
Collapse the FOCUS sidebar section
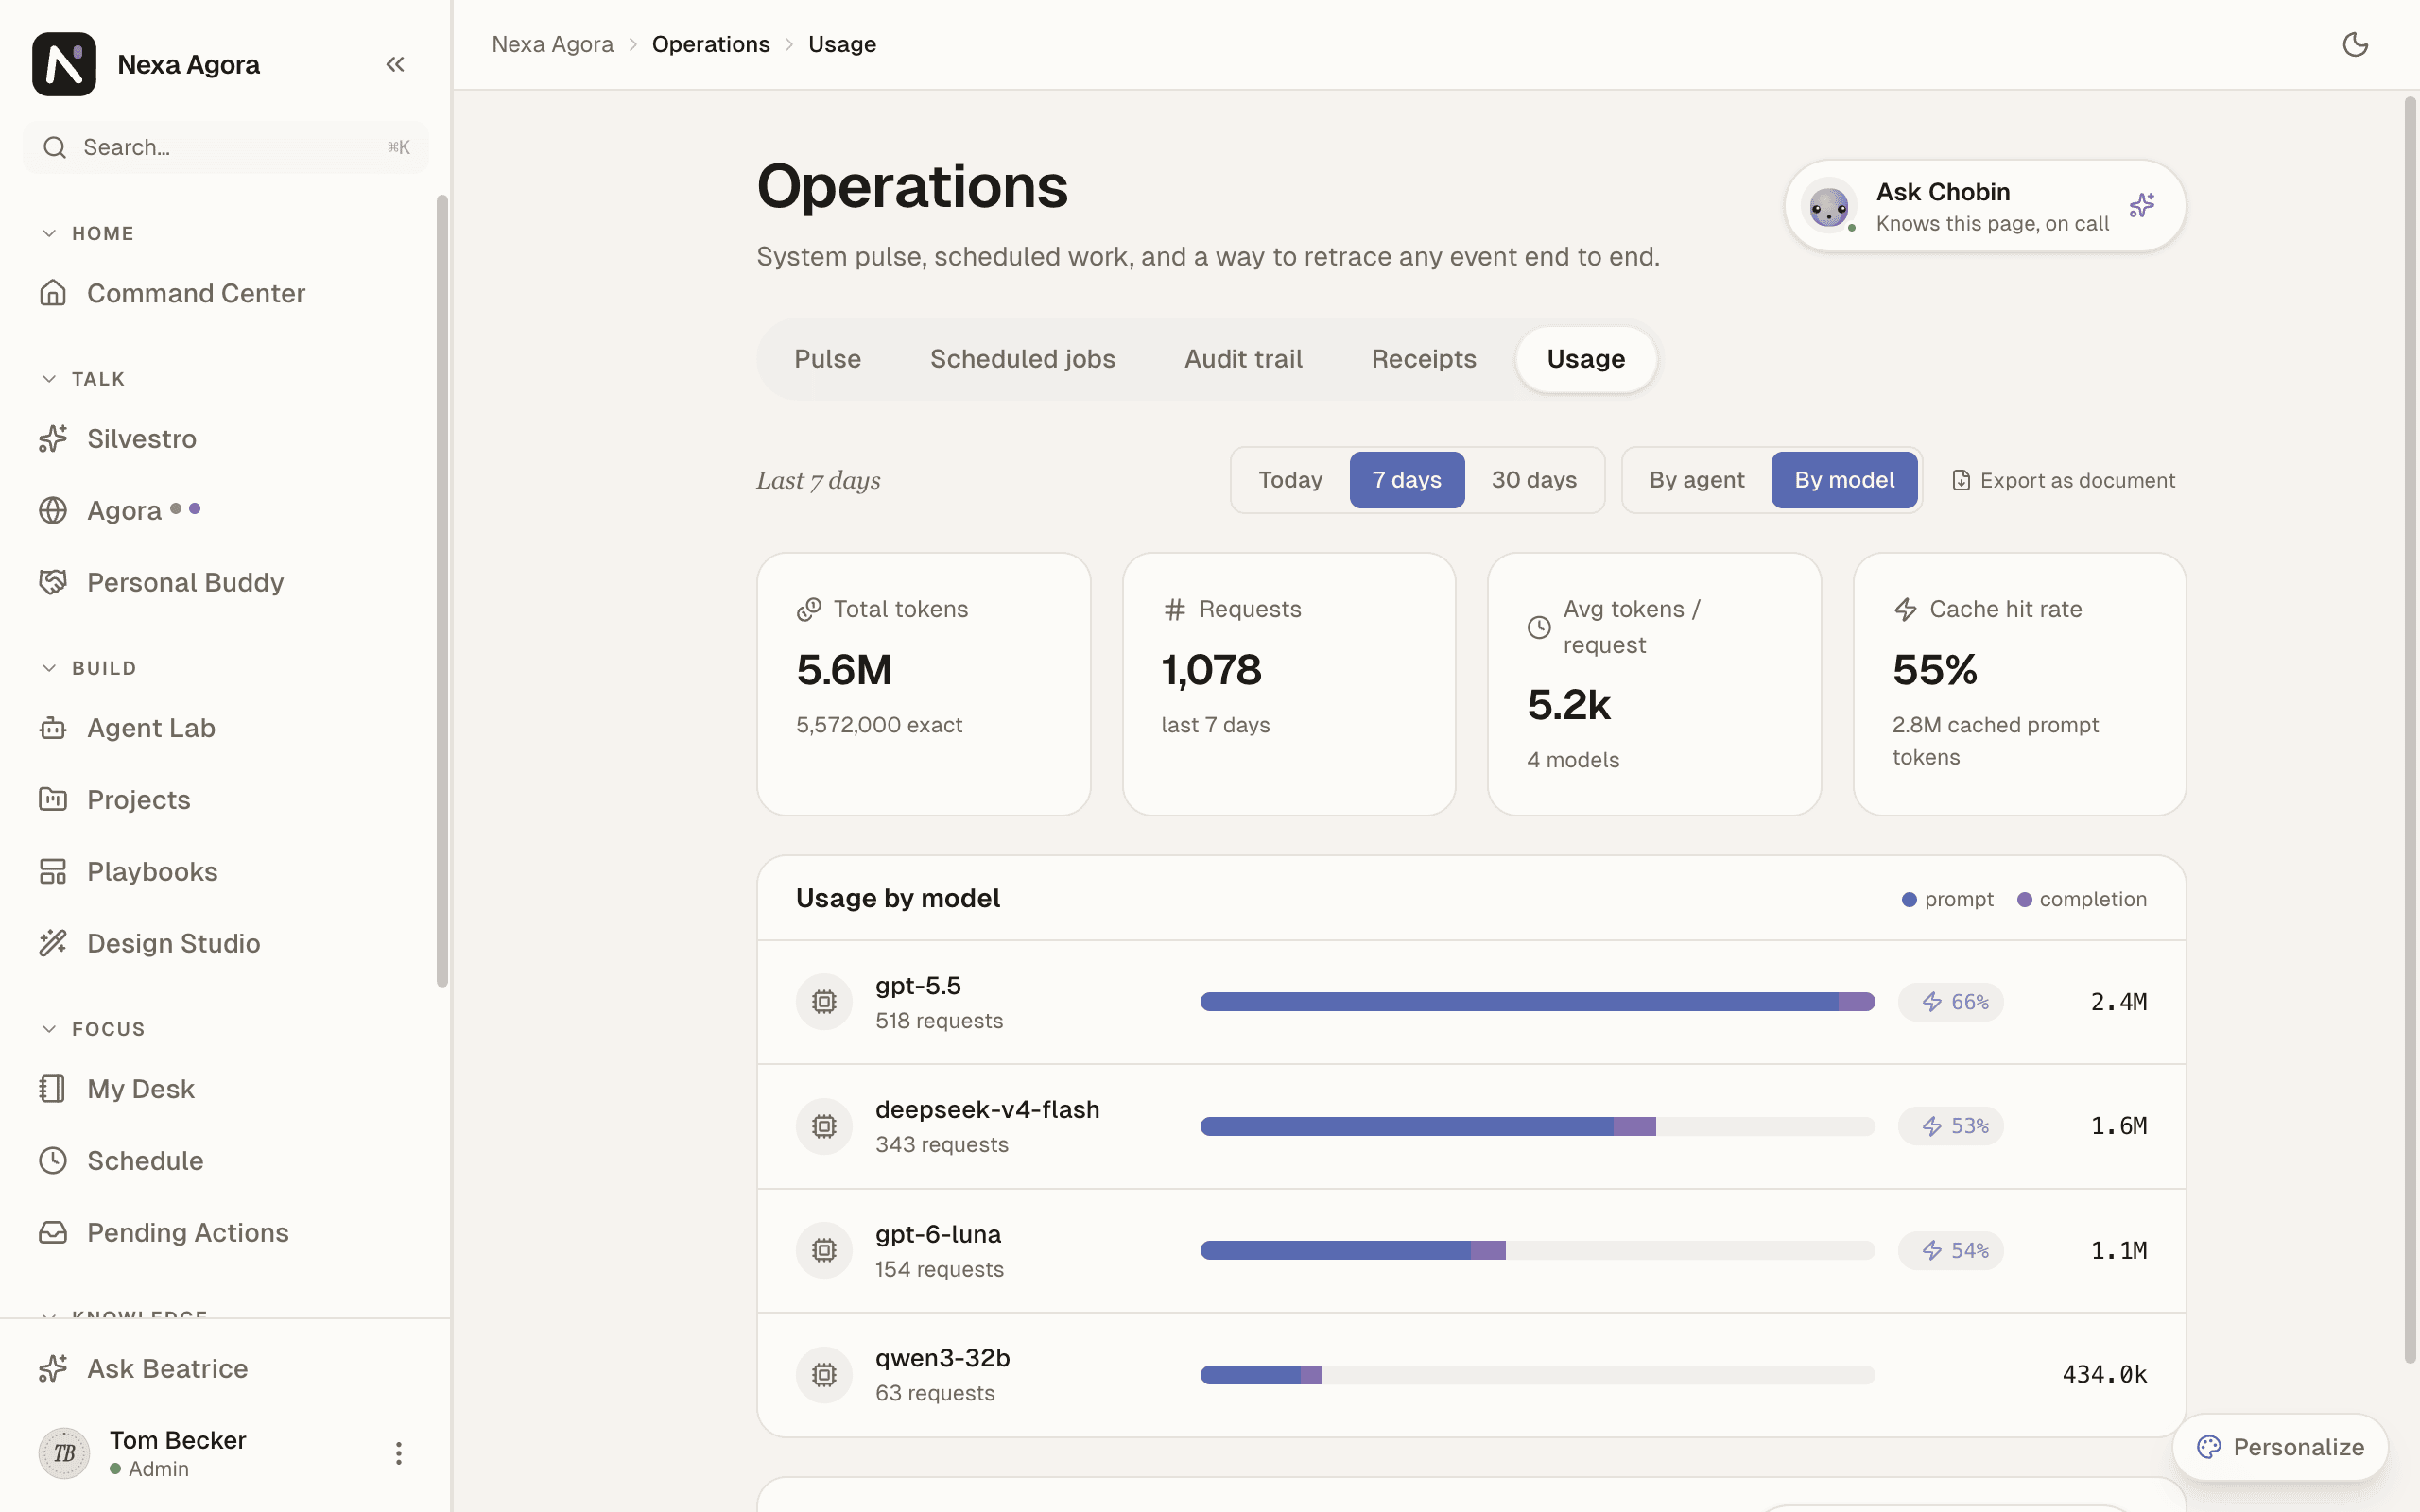coord(92,1029)
